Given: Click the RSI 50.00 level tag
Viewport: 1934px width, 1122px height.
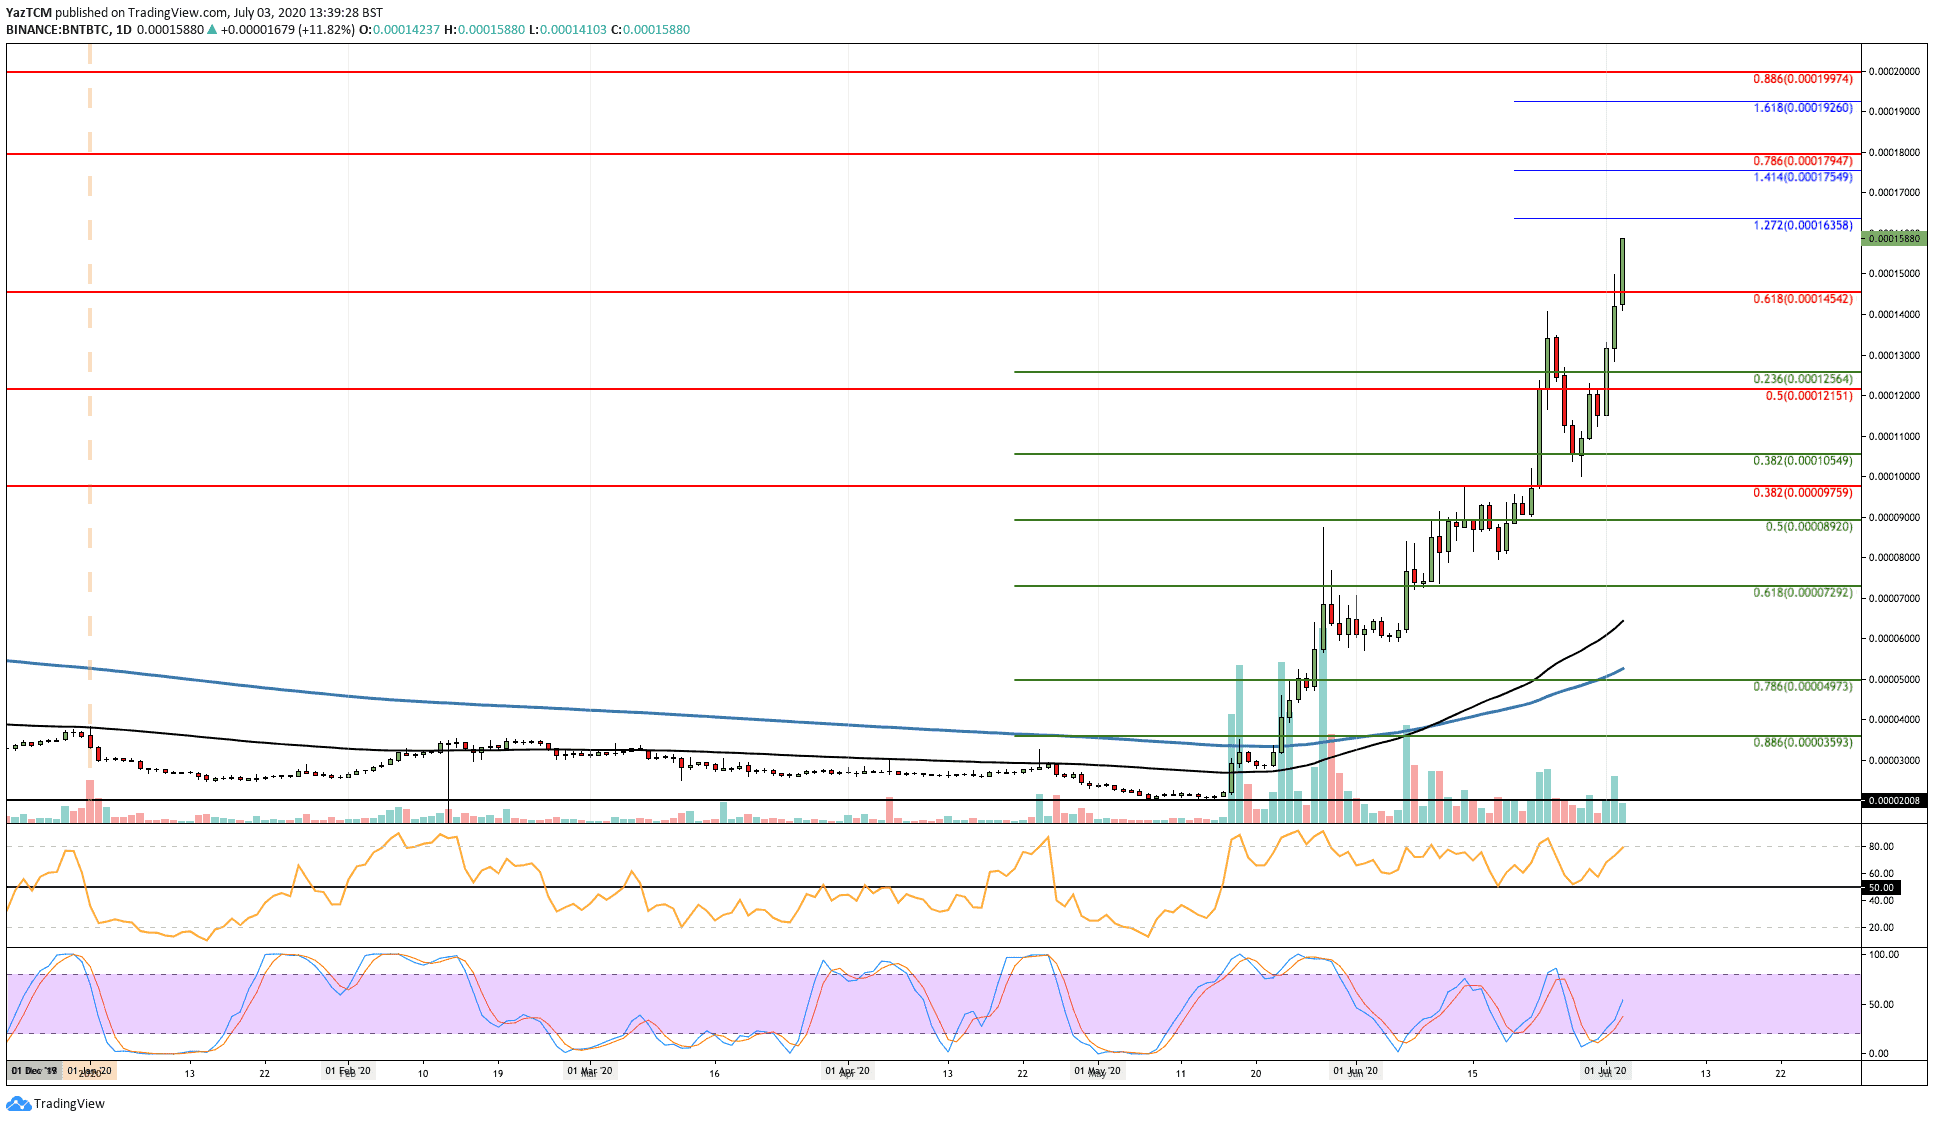Looking at the screenshot, I should [x=1880, y=887].
